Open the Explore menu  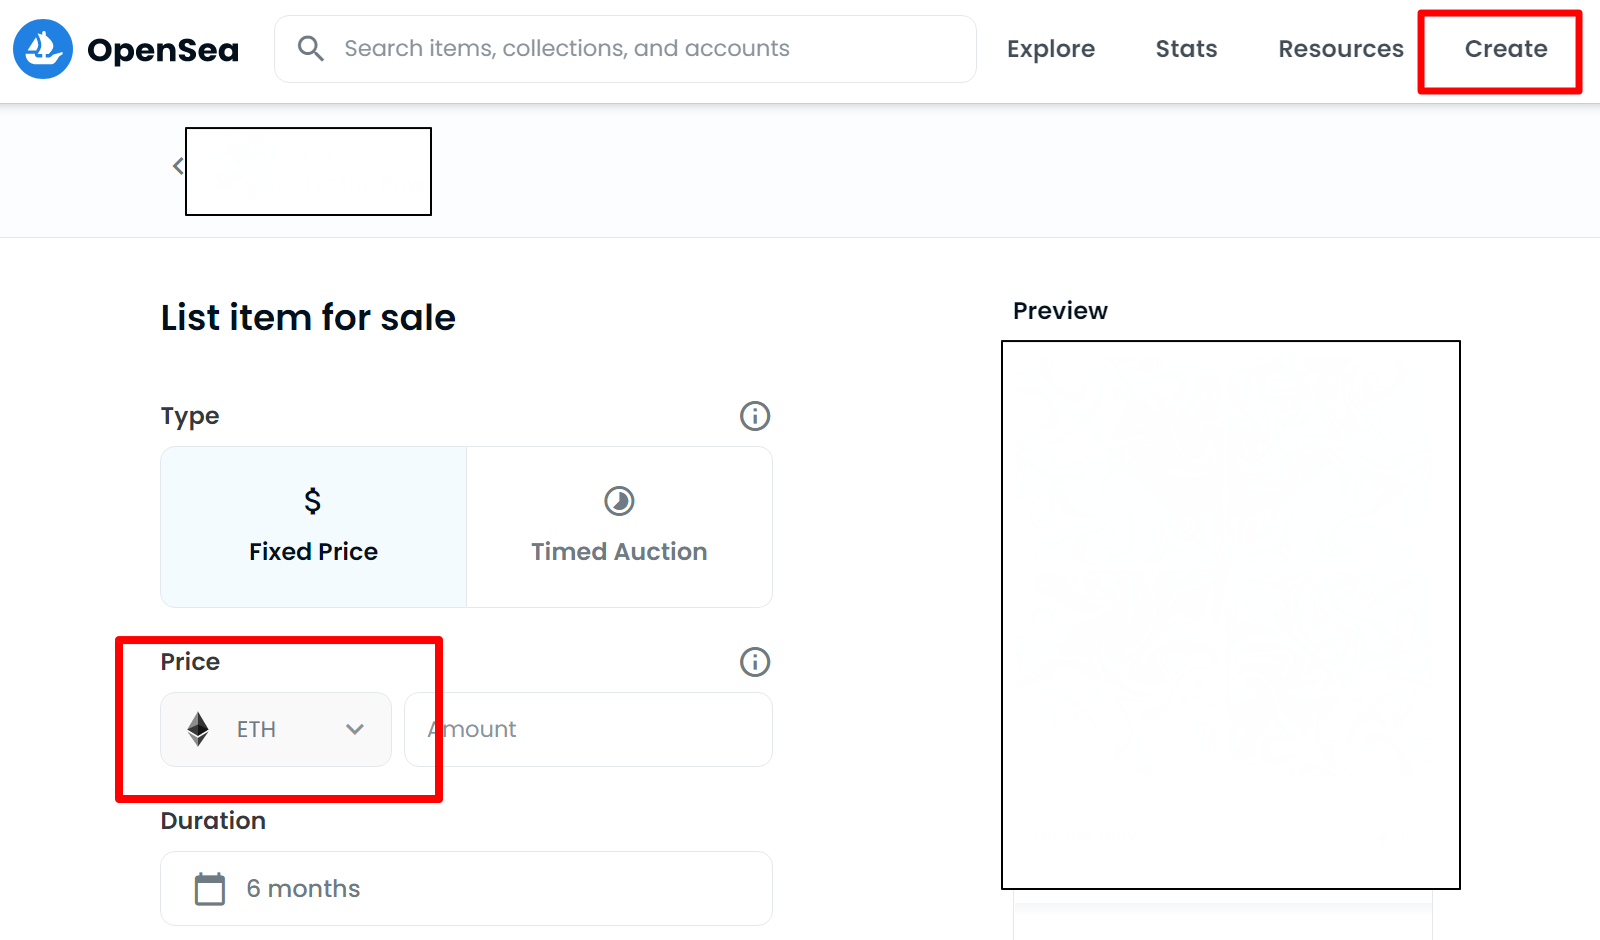[x=1050, y=49]
